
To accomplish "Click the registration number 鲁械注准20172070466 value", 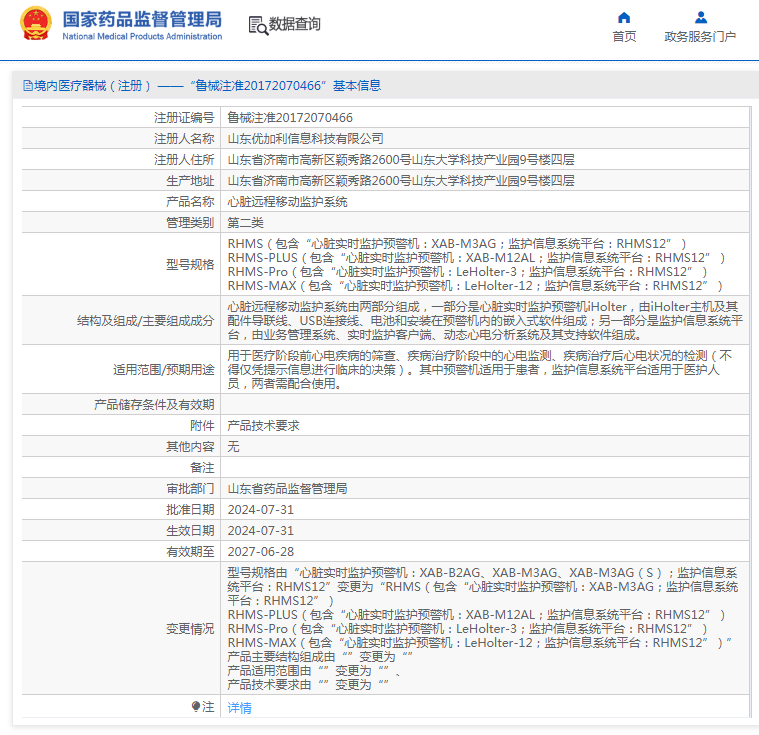I will tap(290, 118).
